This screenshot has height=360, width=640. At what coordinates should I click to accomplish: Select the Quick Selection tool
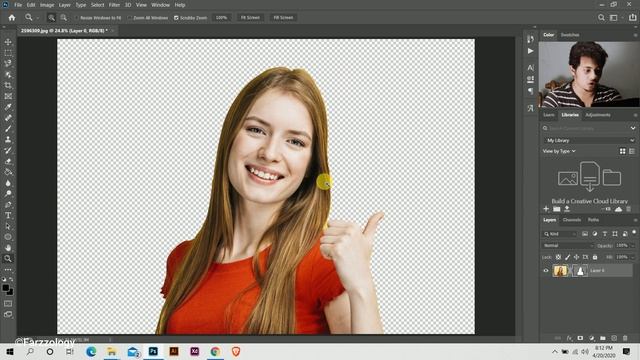click(8, 75)
